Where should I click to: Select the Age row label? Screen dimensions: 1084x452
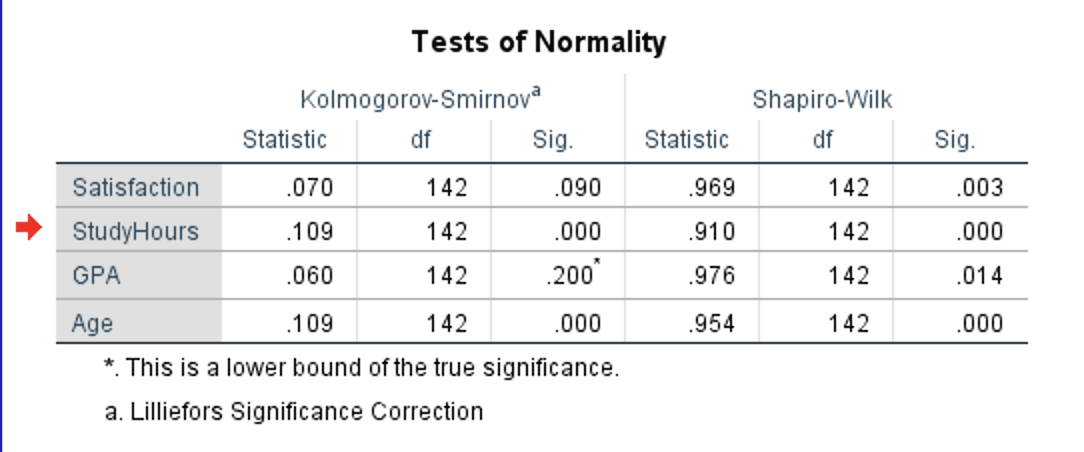pyautogui.click(x=92, y=323)
